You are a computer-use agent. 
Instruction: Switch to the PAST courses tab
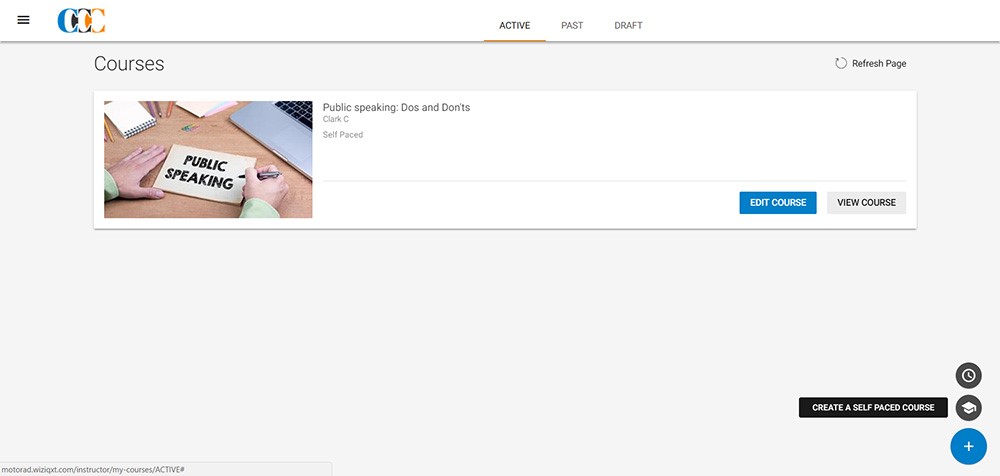click(572, 25)
